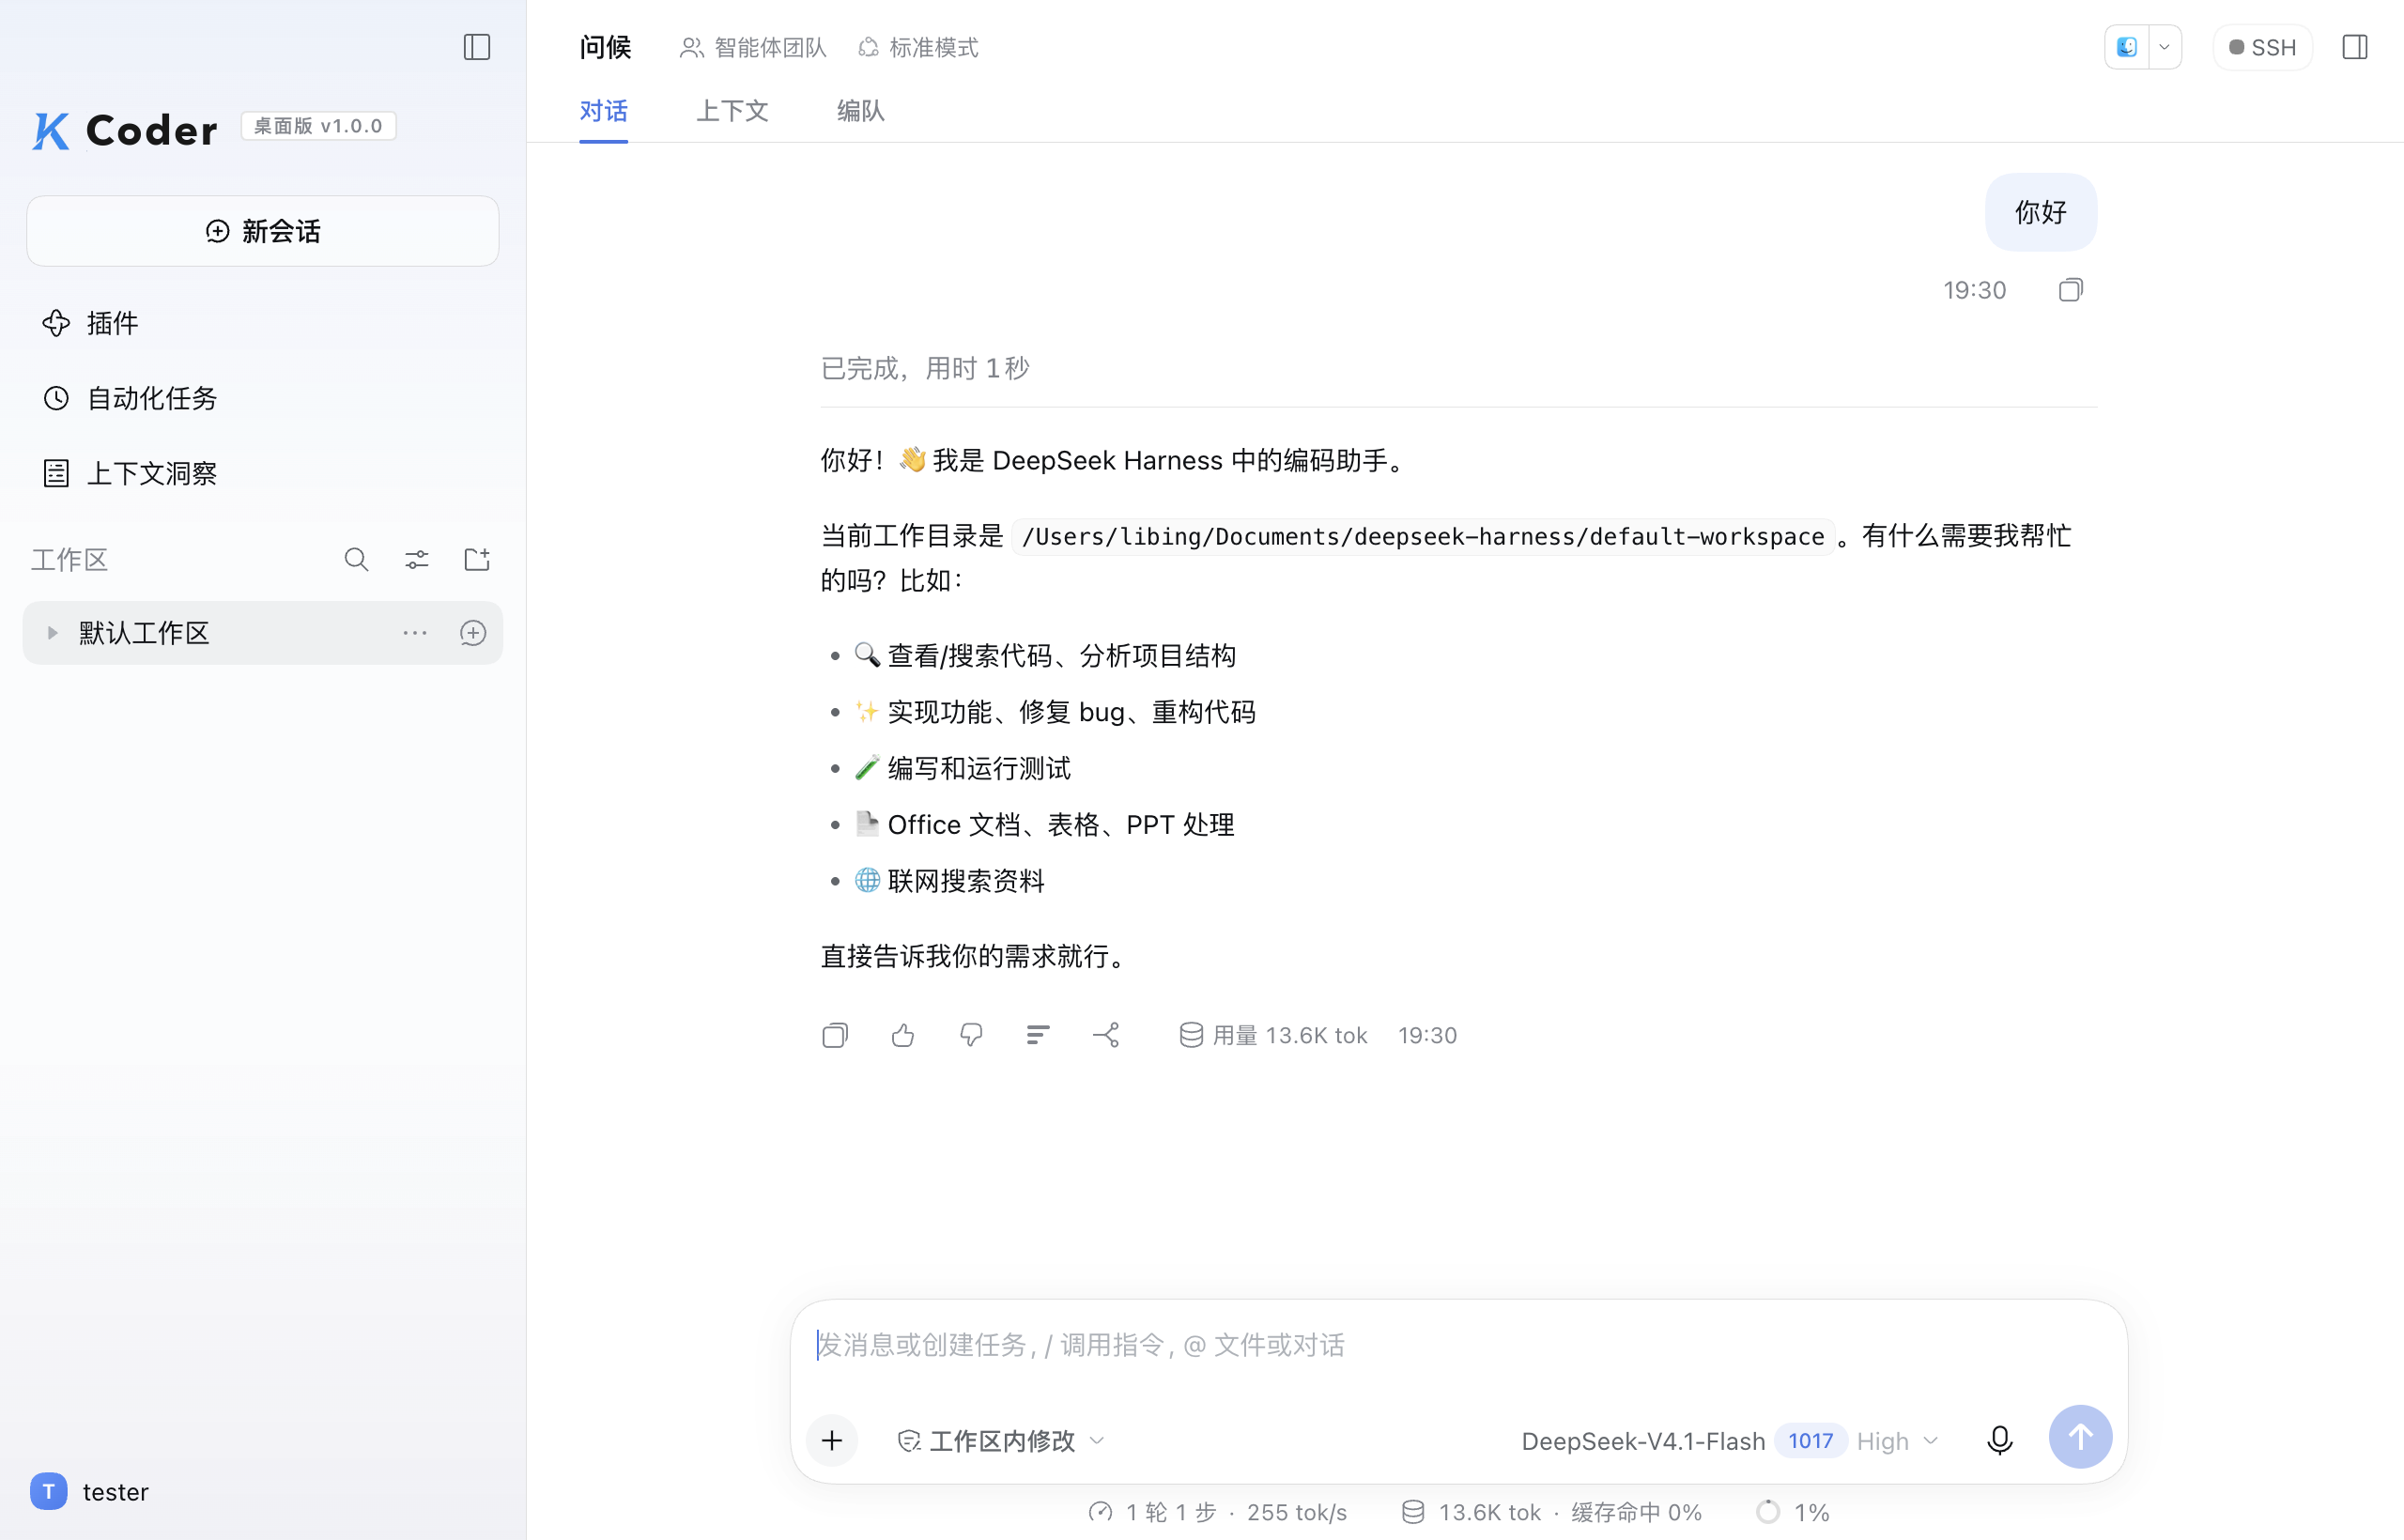Click 13.6K tok cache status entry
The width and height of the screenshot is (2404, 1540).
tap(1551, 1512)
